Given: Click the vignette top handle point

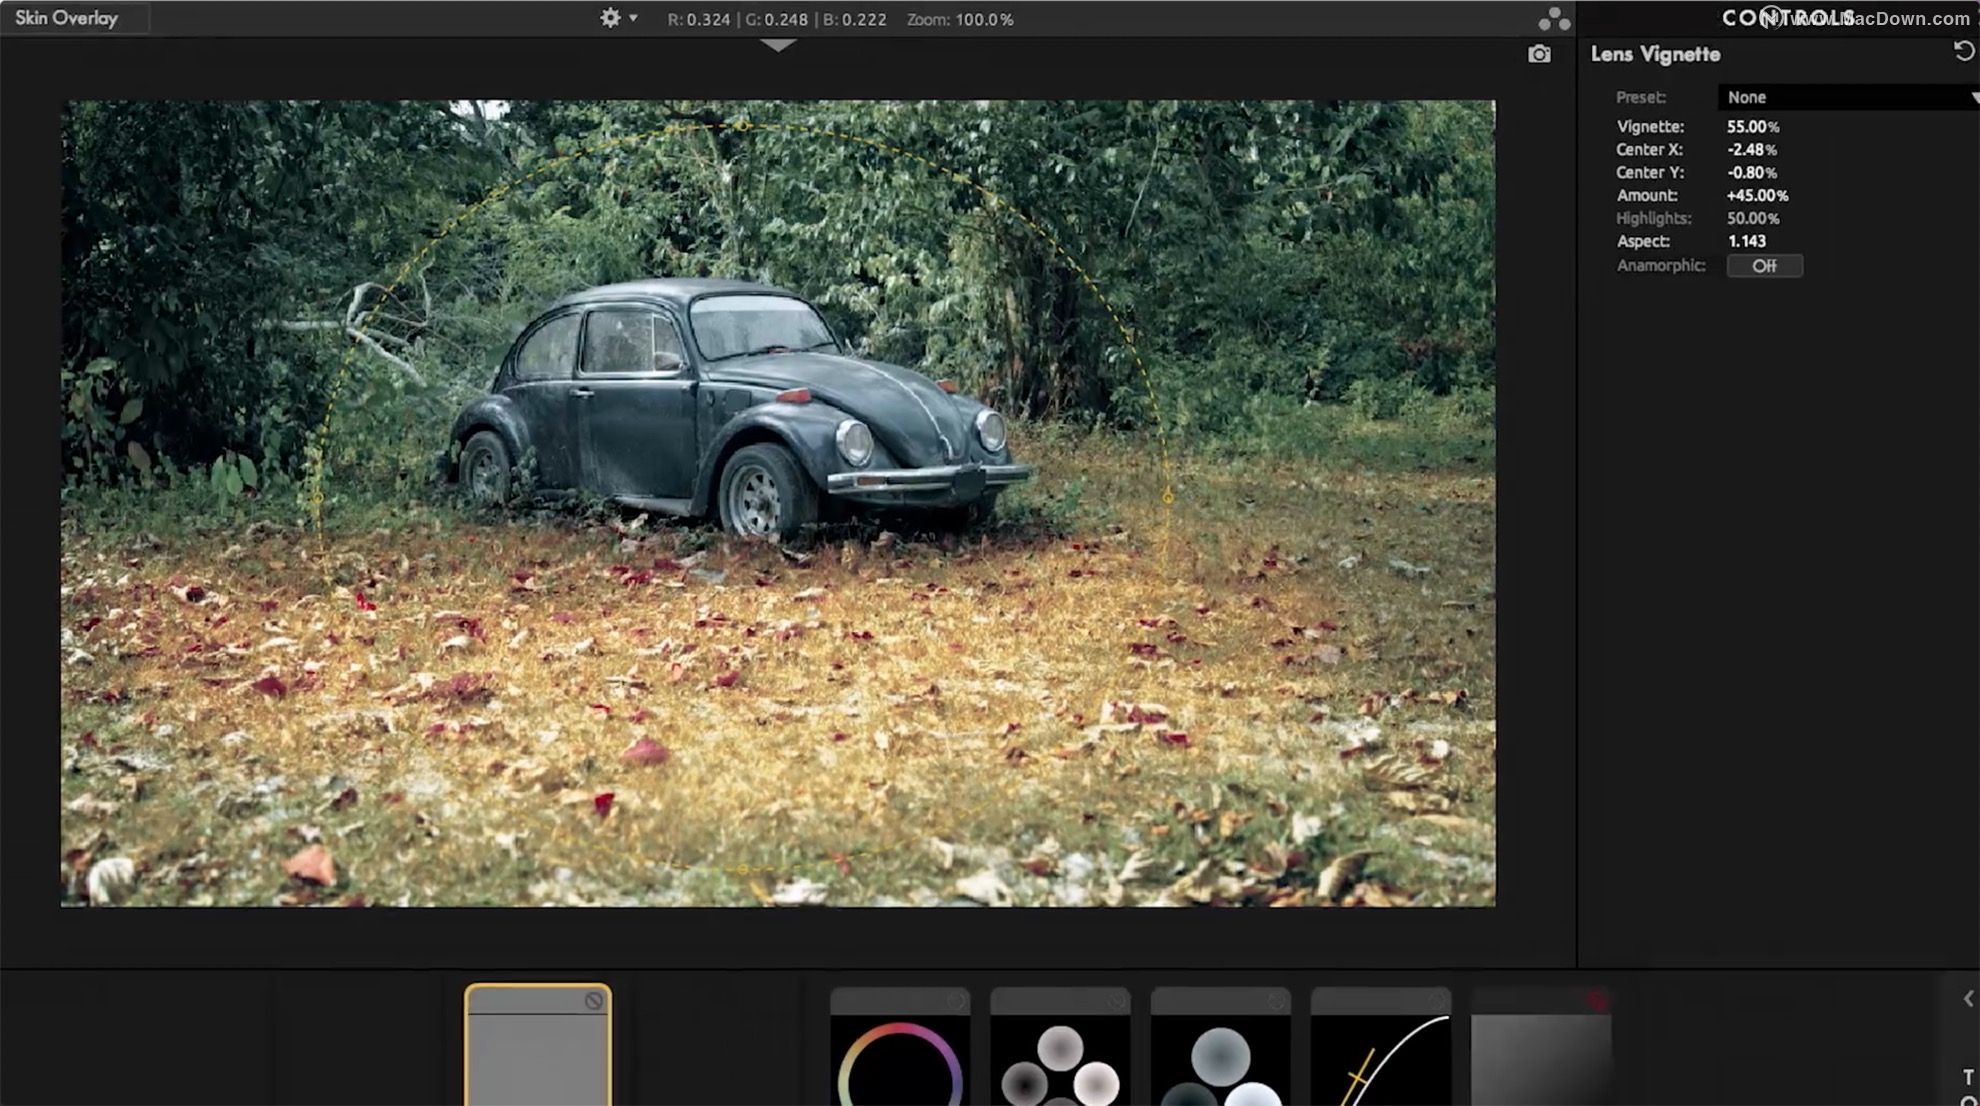Looking at the screenshot, I should click(x=743, y=126).
